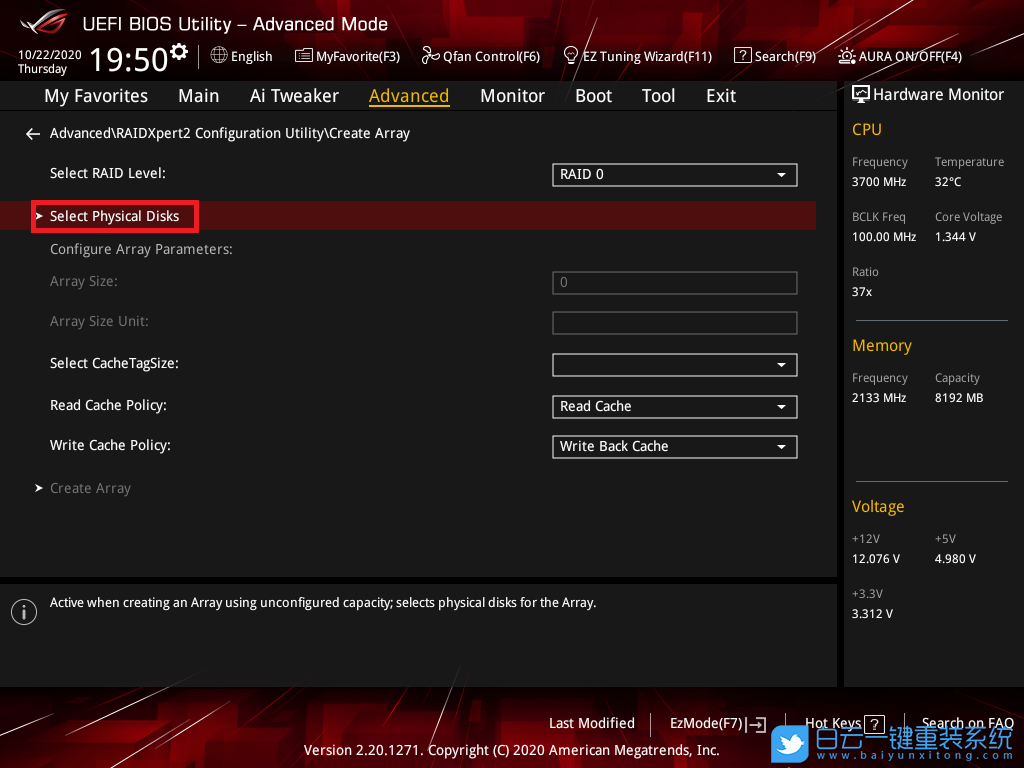
Task: Switch to the Ai Tweaker tab
Action: [294, 96]
